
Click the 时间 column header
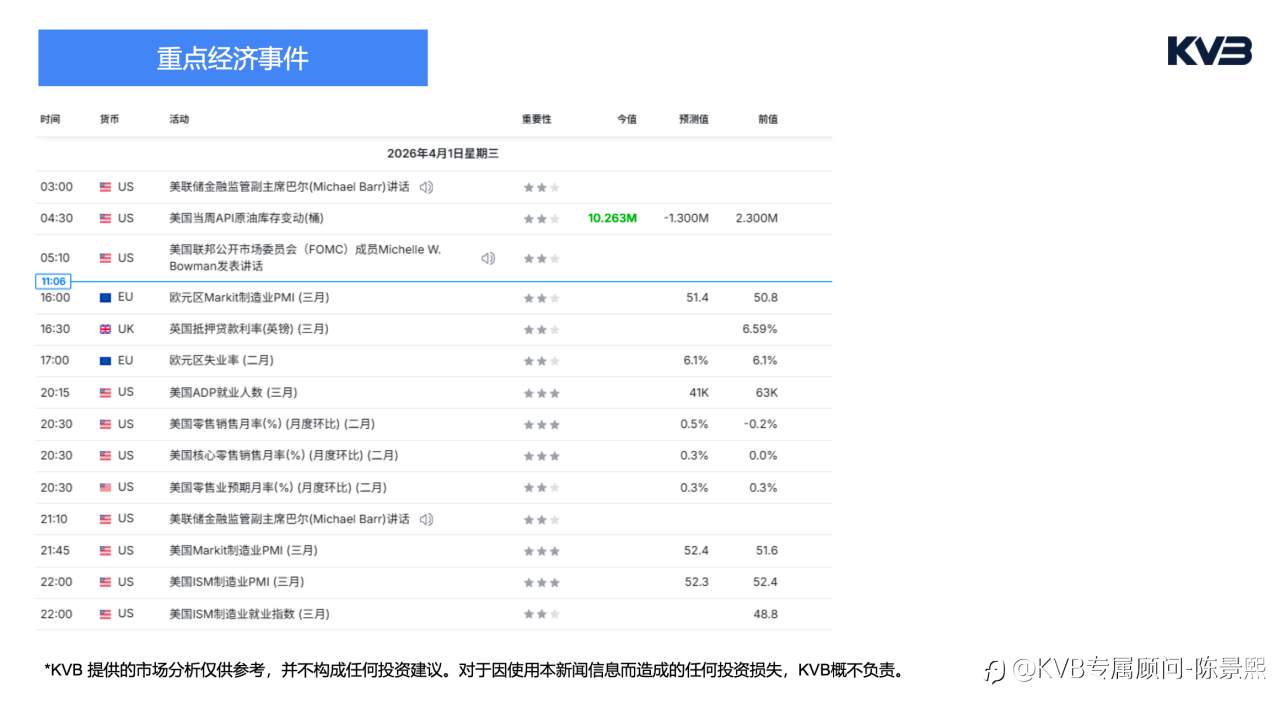(x=50, y=119)
